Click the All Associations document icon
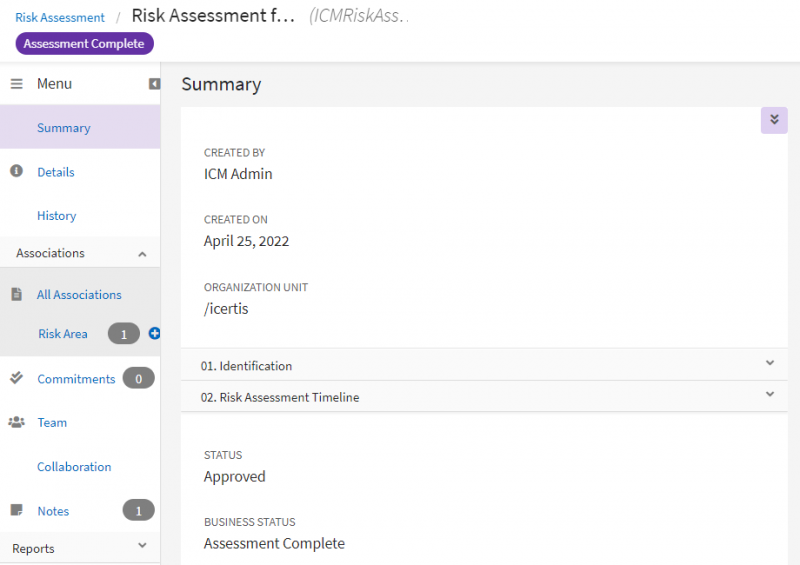Viewport: 800px width, 565px height. pyautogui.click(x=16, y=294)
